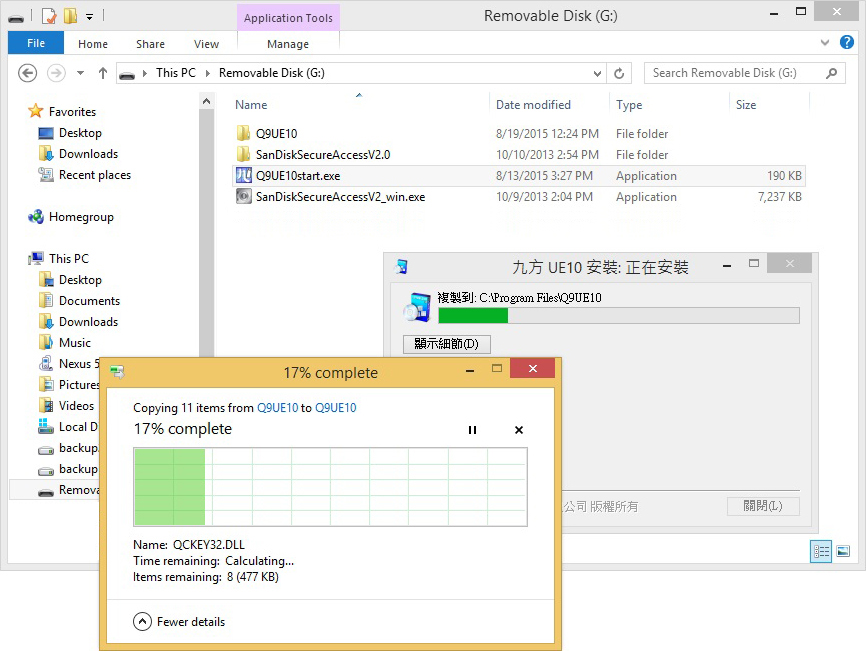Open Music folder under This PC
This screenshot has height=651, width=866.
[x=75, y=342]
